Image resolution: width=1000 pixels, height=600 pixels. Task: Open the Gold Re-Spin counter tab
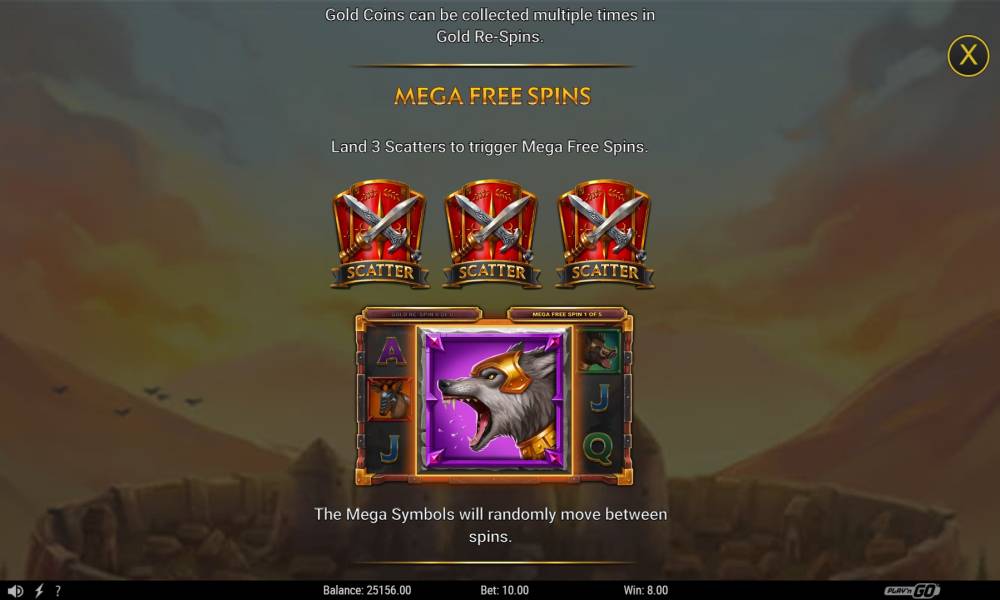422,314
